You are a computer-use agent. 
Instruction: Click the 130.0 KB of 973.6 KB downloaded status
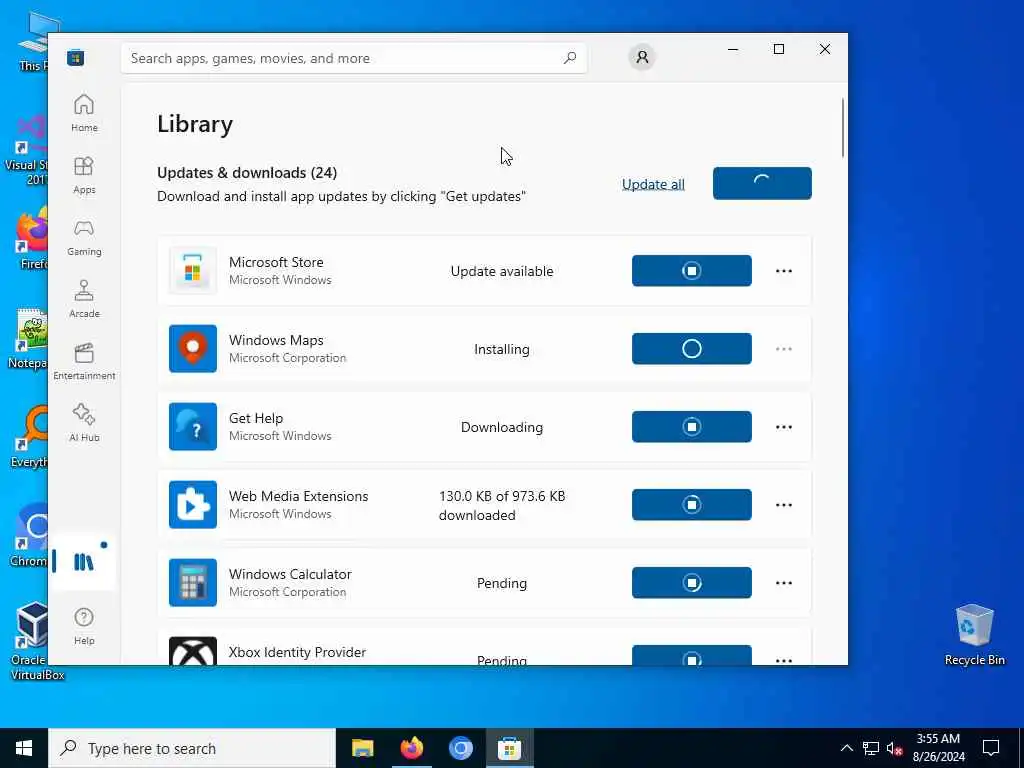coord(502,505)
